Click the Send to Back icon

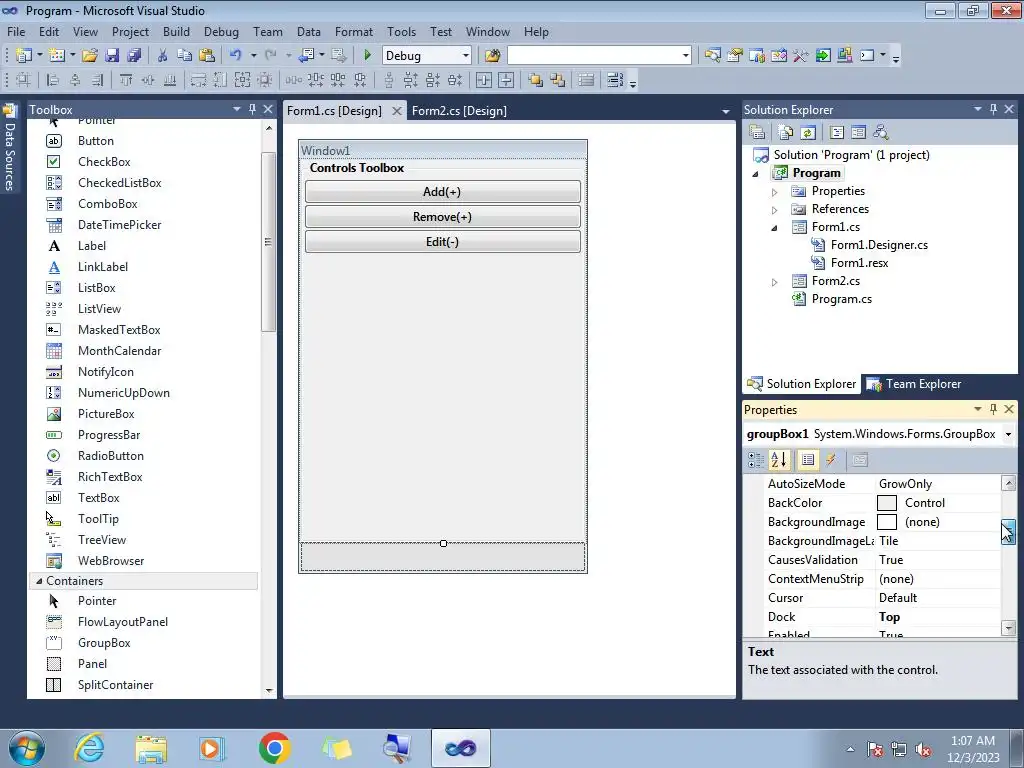coord(558,80)
